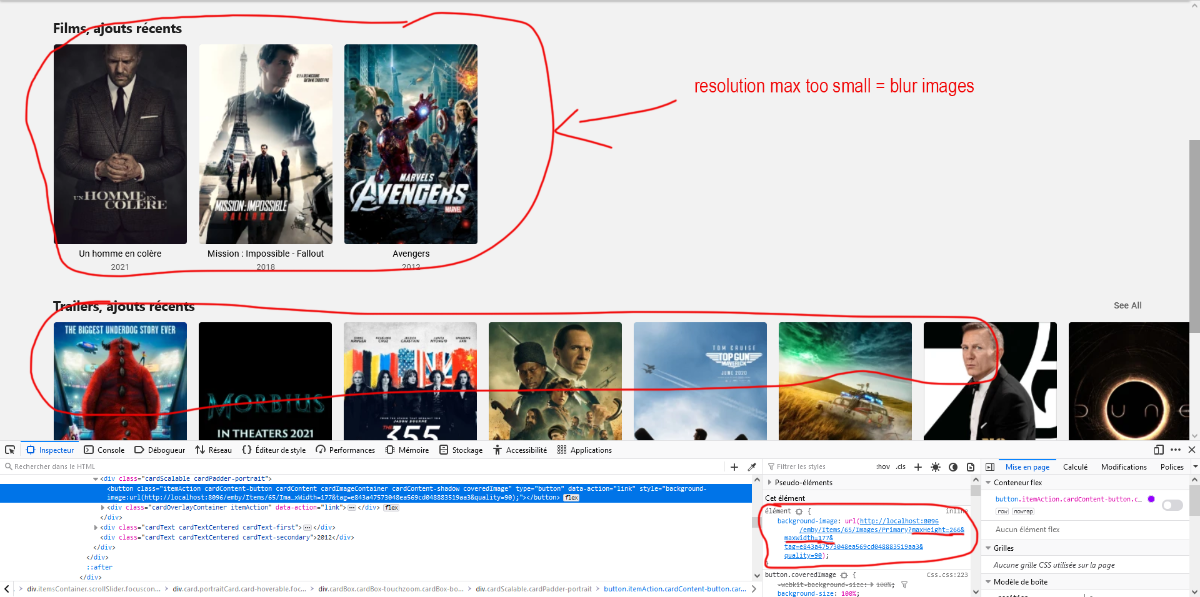
Task: Expand the cardOverlayContainer itemAction div node
Action: [x=103, y=507]
